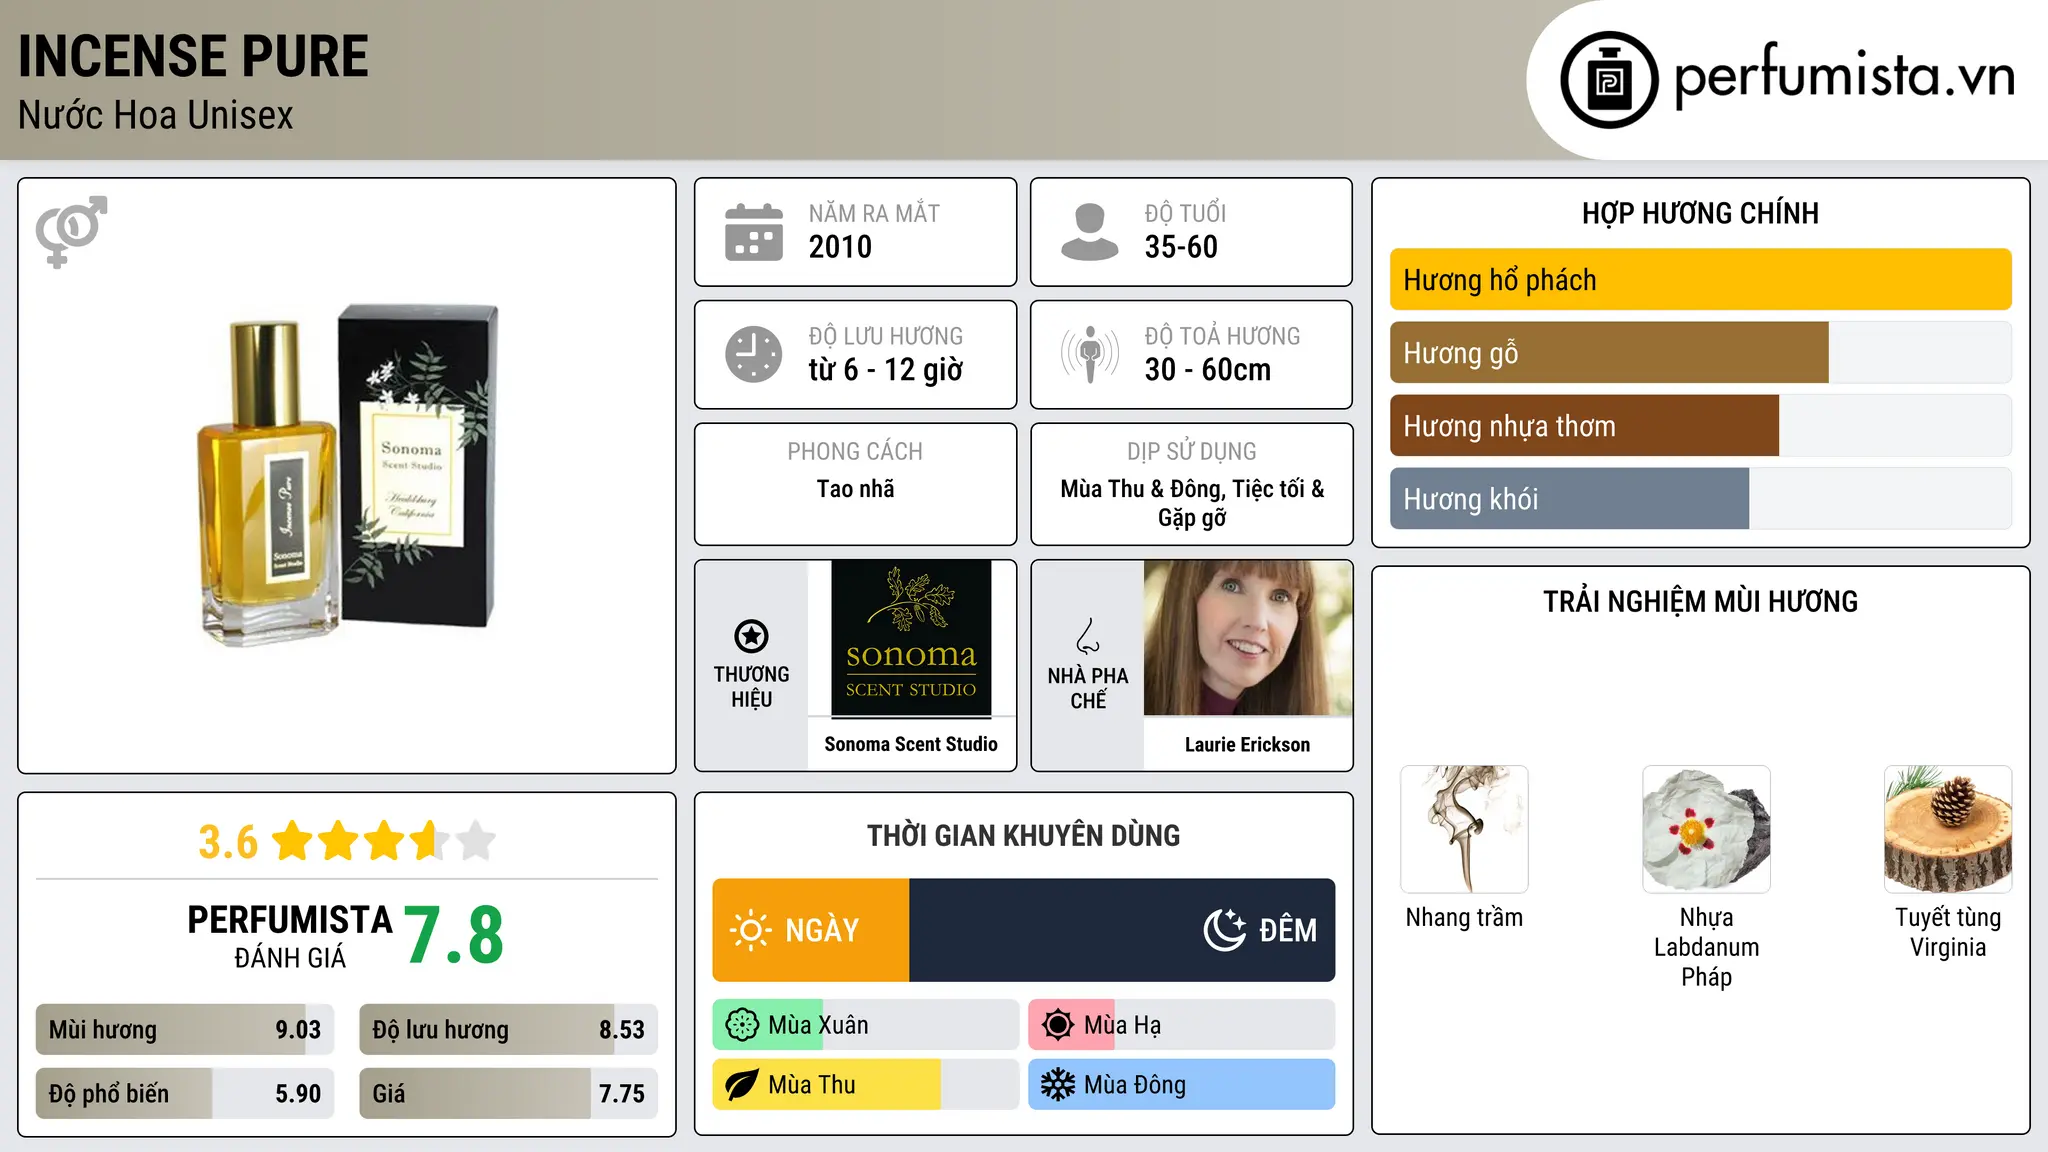Click the leaf icon for Mùa Thu

(742, 1085)
